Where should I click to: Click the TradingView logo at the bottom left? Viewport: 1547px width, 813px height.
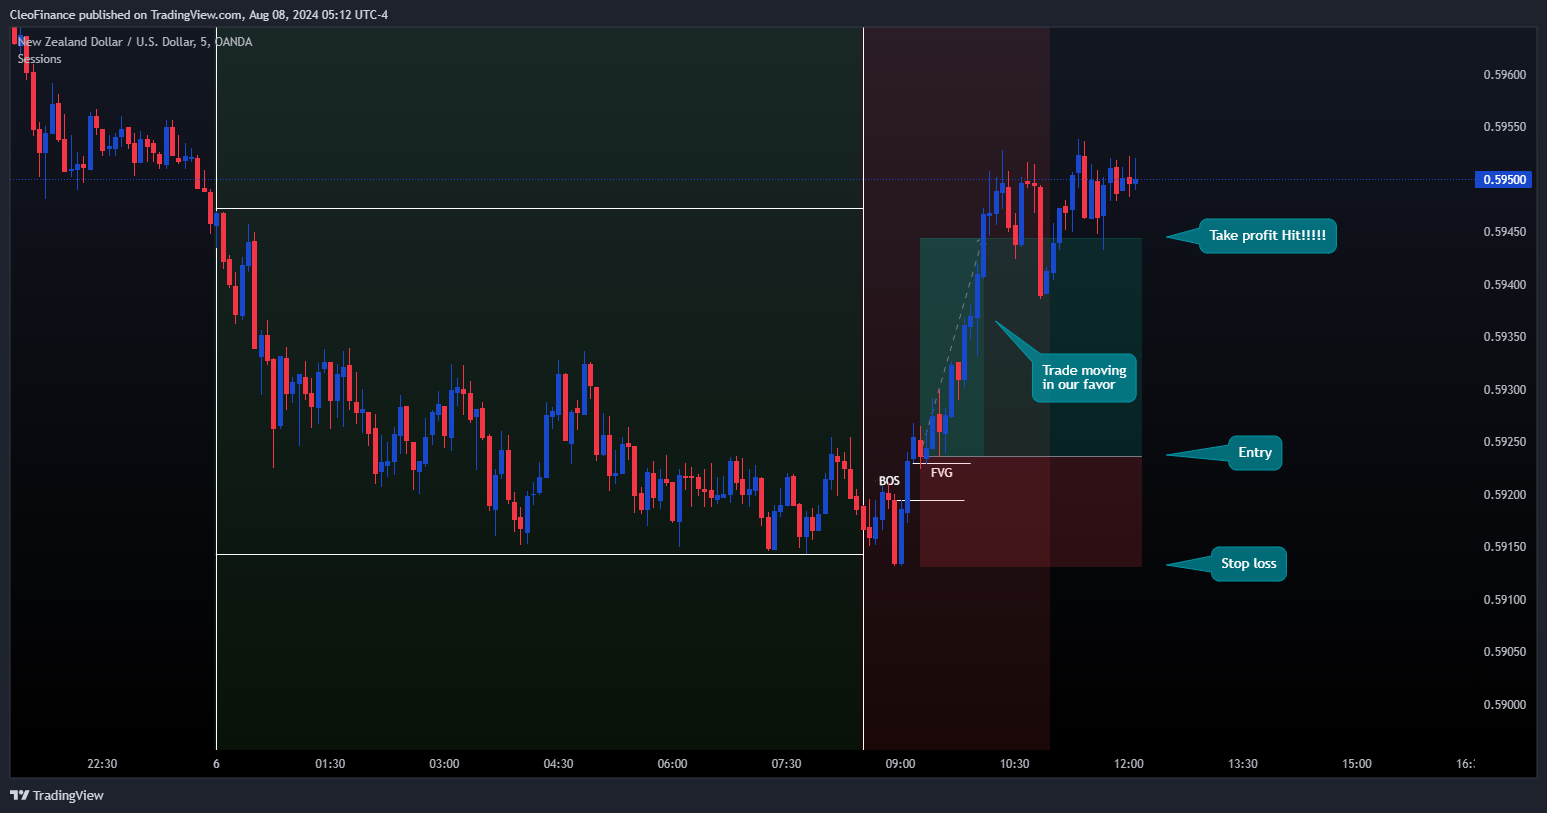tap(57, 795)
